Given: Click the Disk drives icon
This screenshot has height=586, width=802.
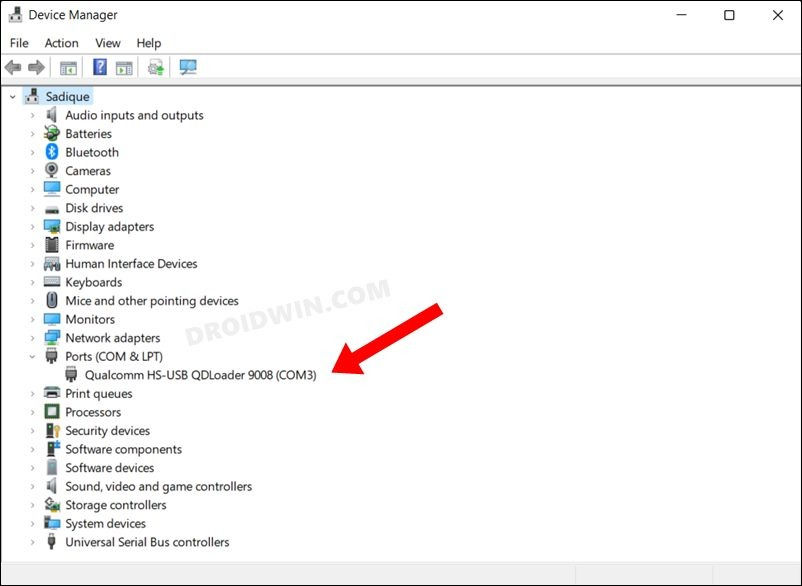Looking at the screenshot, I should (52, 209).
